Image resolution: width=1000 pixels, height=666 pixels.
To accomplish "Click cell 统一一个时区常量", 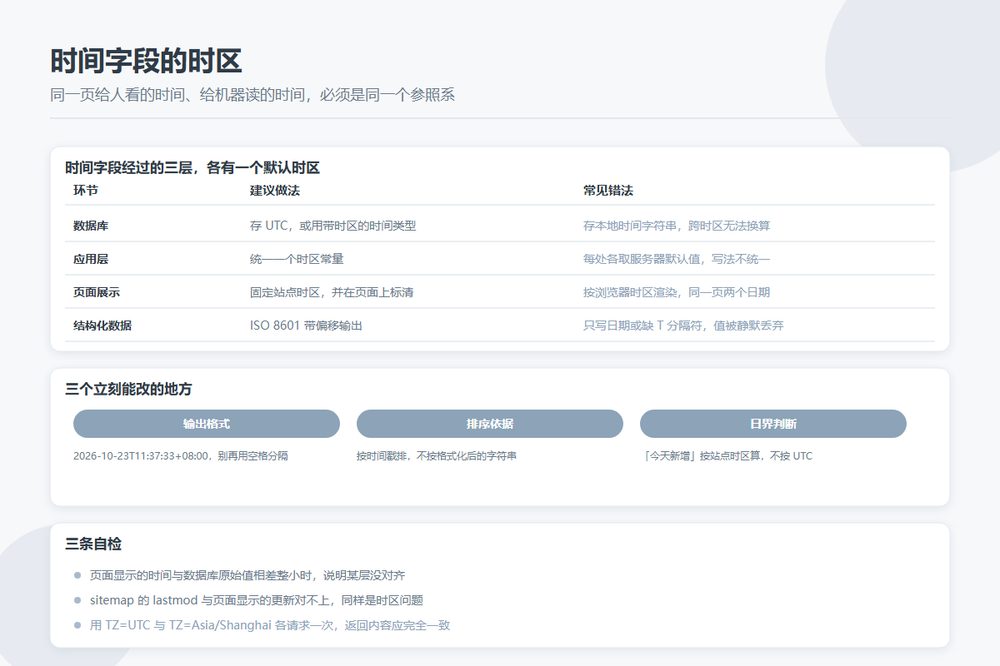I will [x=297, y=259].
